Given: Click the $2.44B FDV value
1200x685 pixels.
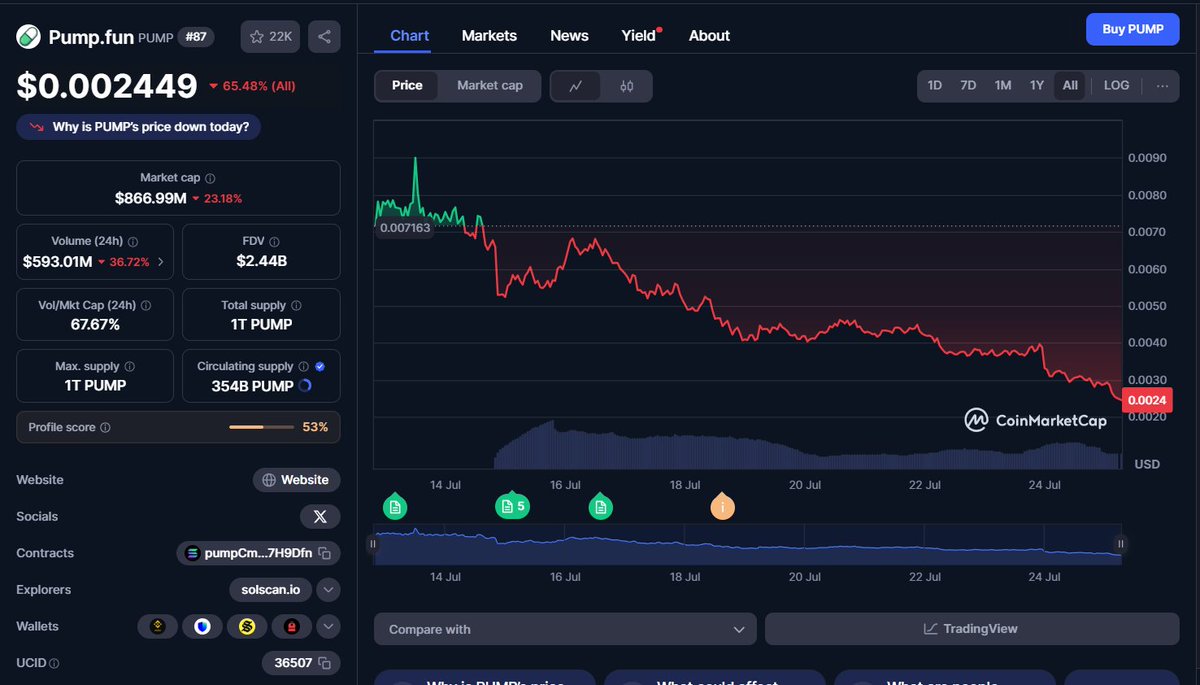Looking at the screenshot, I should coord(261,262).
